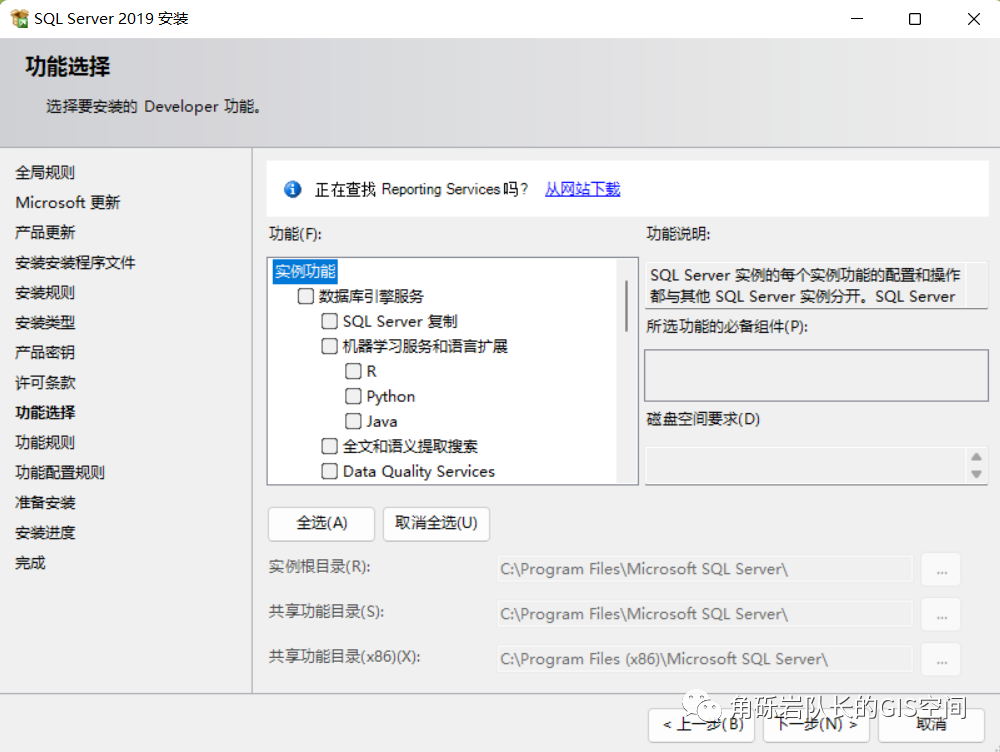Maximize the SQL Server 2019 setup window
Image resolution: width=1000 pixels, height=752 pixels.
point(915,19)
